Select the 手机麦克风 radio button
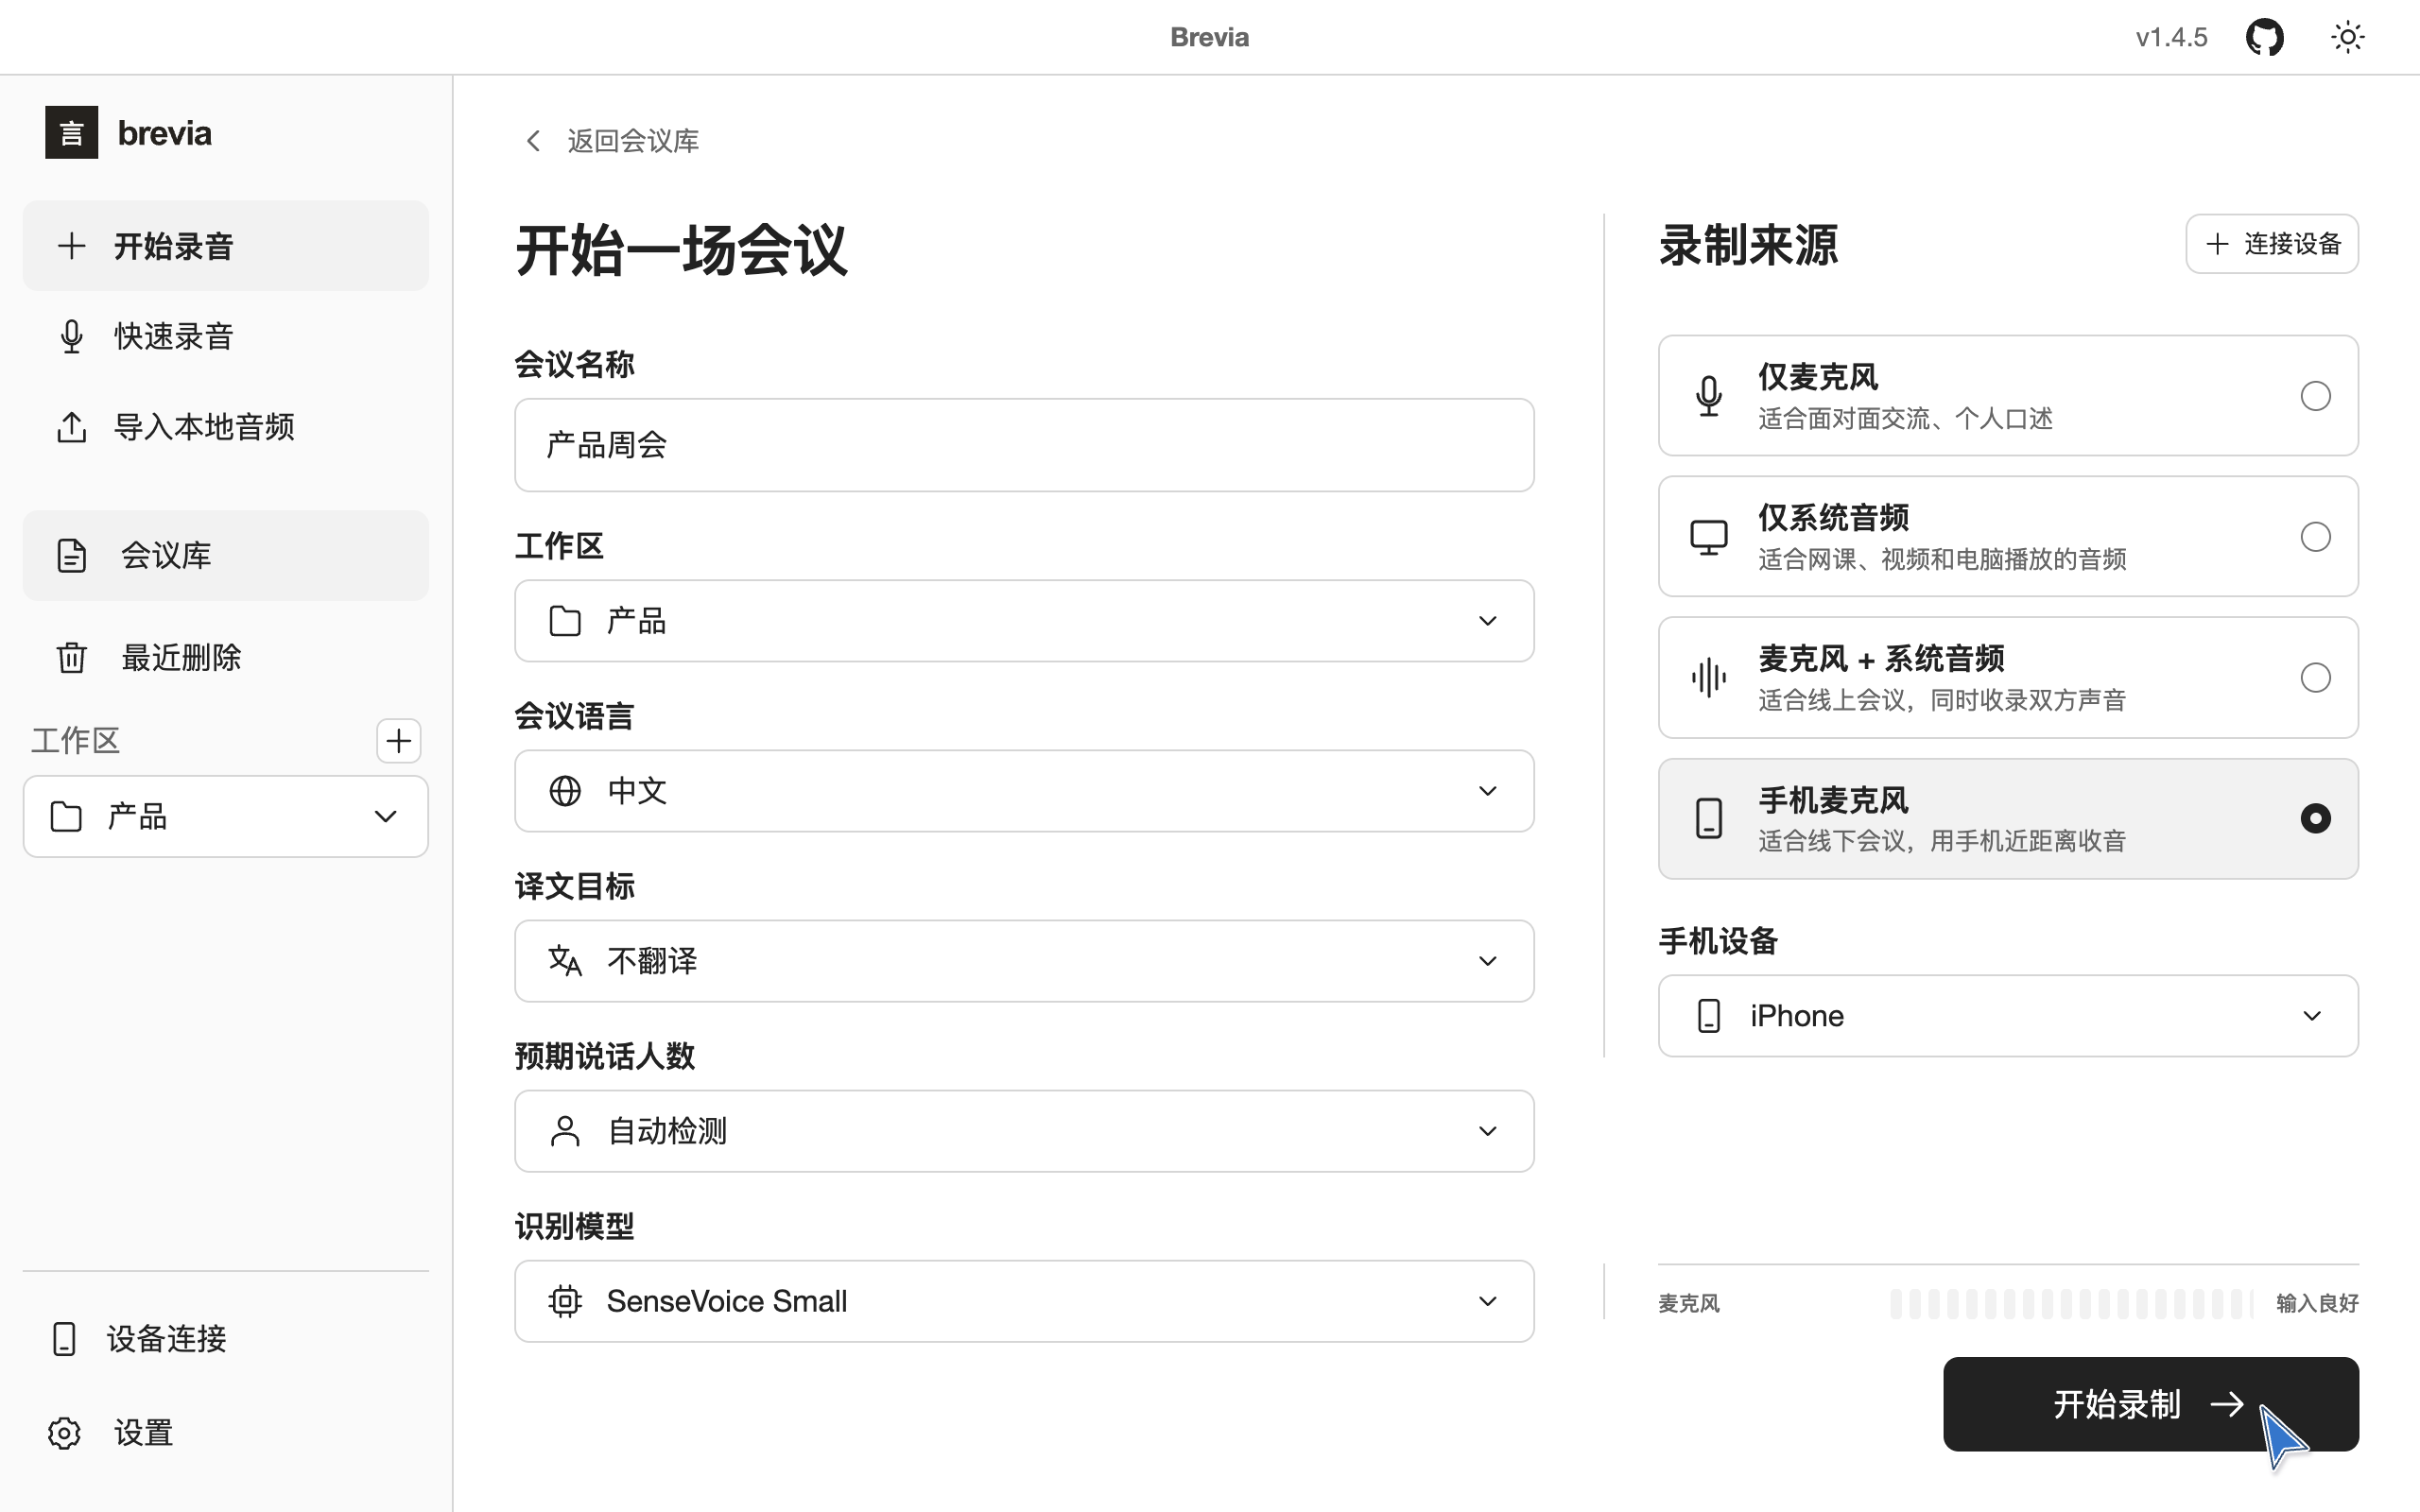 click(x=2315, y=819)
